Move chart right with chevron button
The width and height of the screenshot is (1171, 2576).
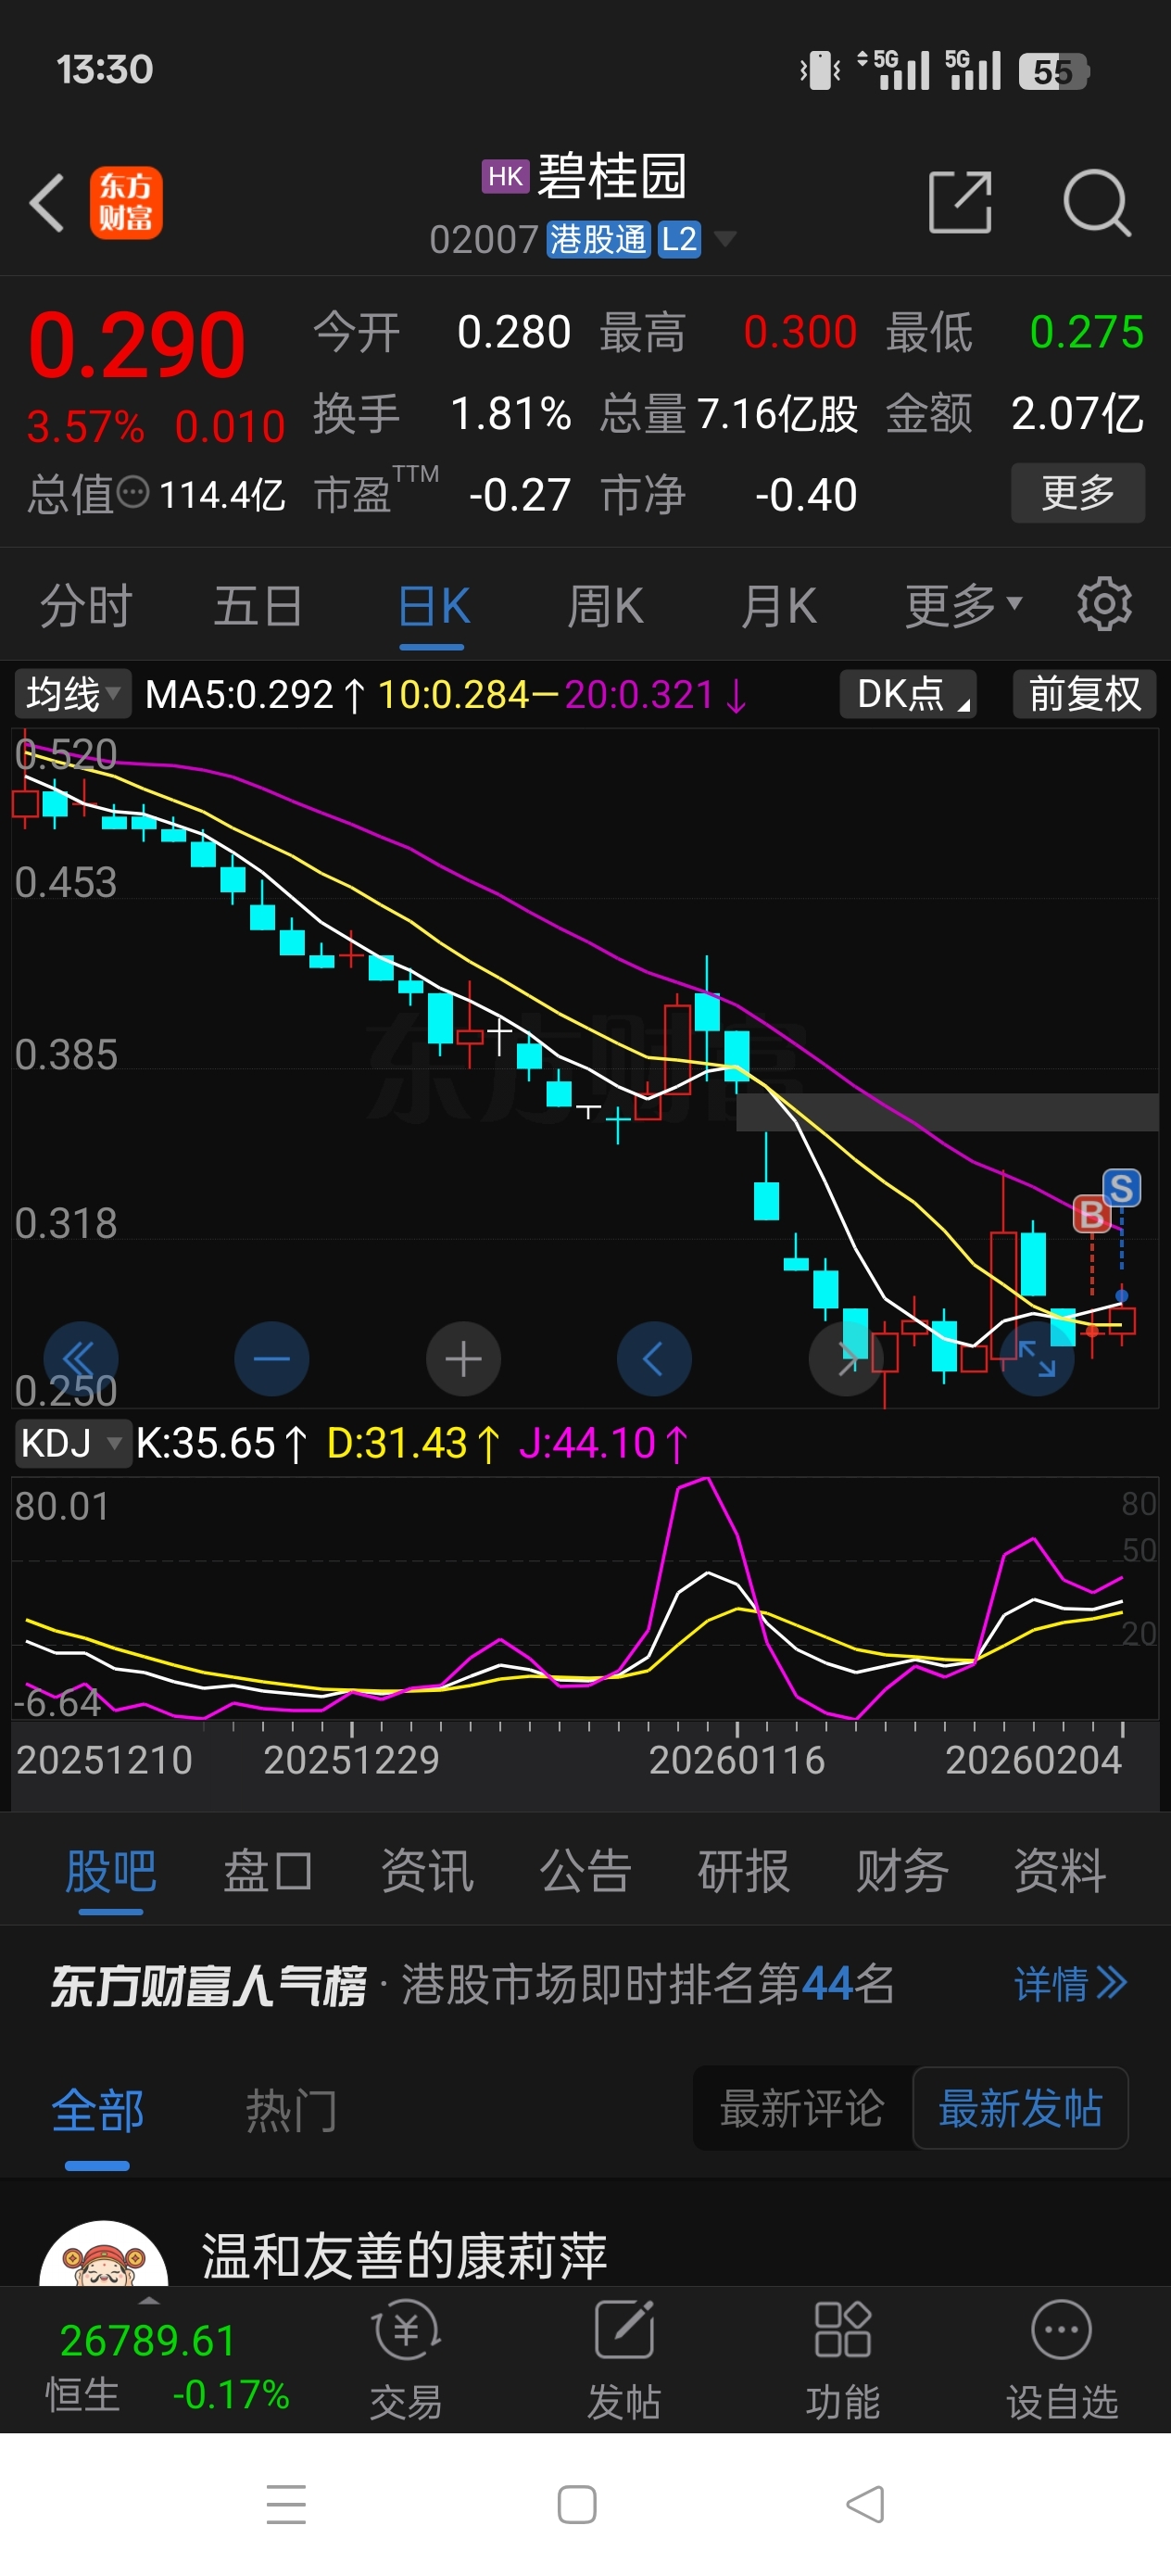click(846, 1358)
